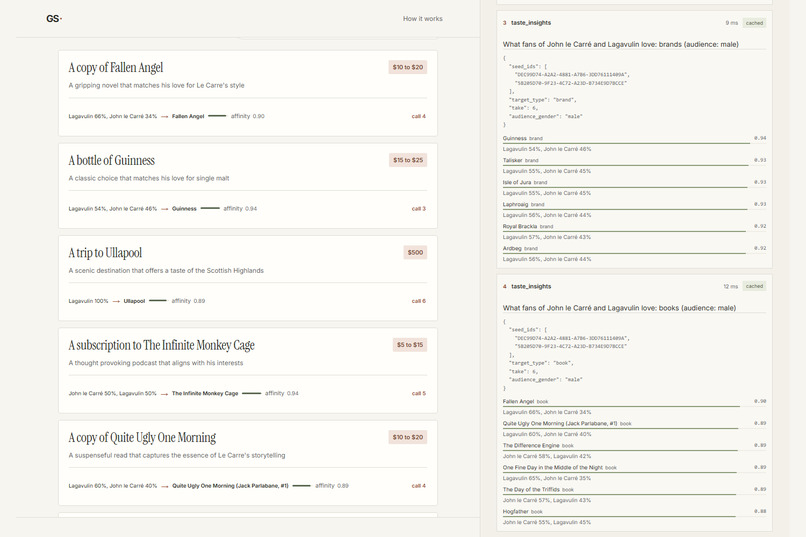Click 'A thought provoking podcast' description

[x=156, y=363]
